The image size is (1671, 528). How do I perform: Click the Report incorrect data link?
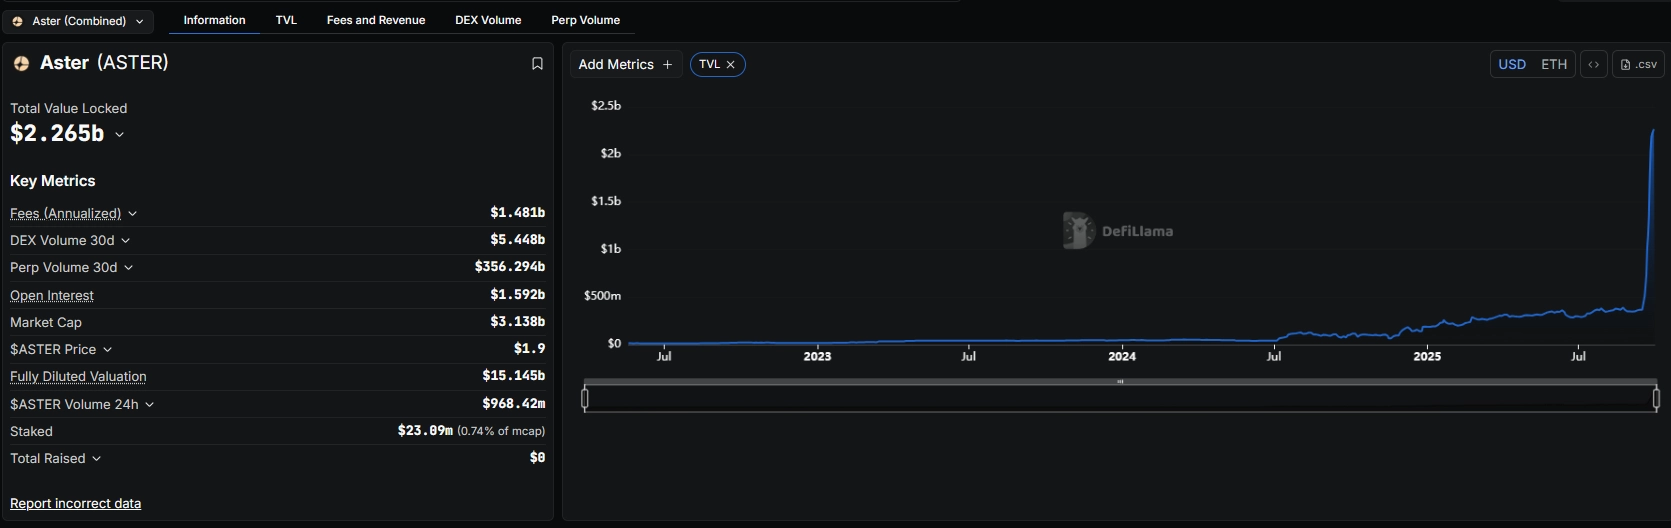click(x=75, y=503)
